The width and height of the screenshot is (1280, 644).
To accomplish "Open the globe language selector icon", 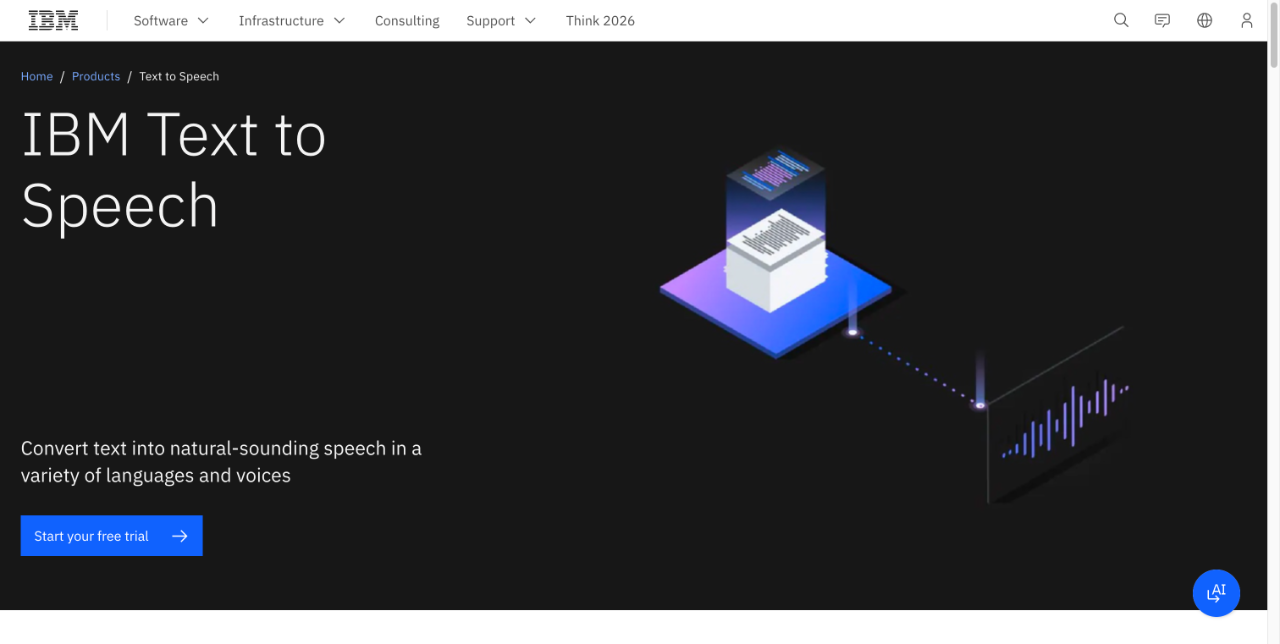I will (1204, 20).
